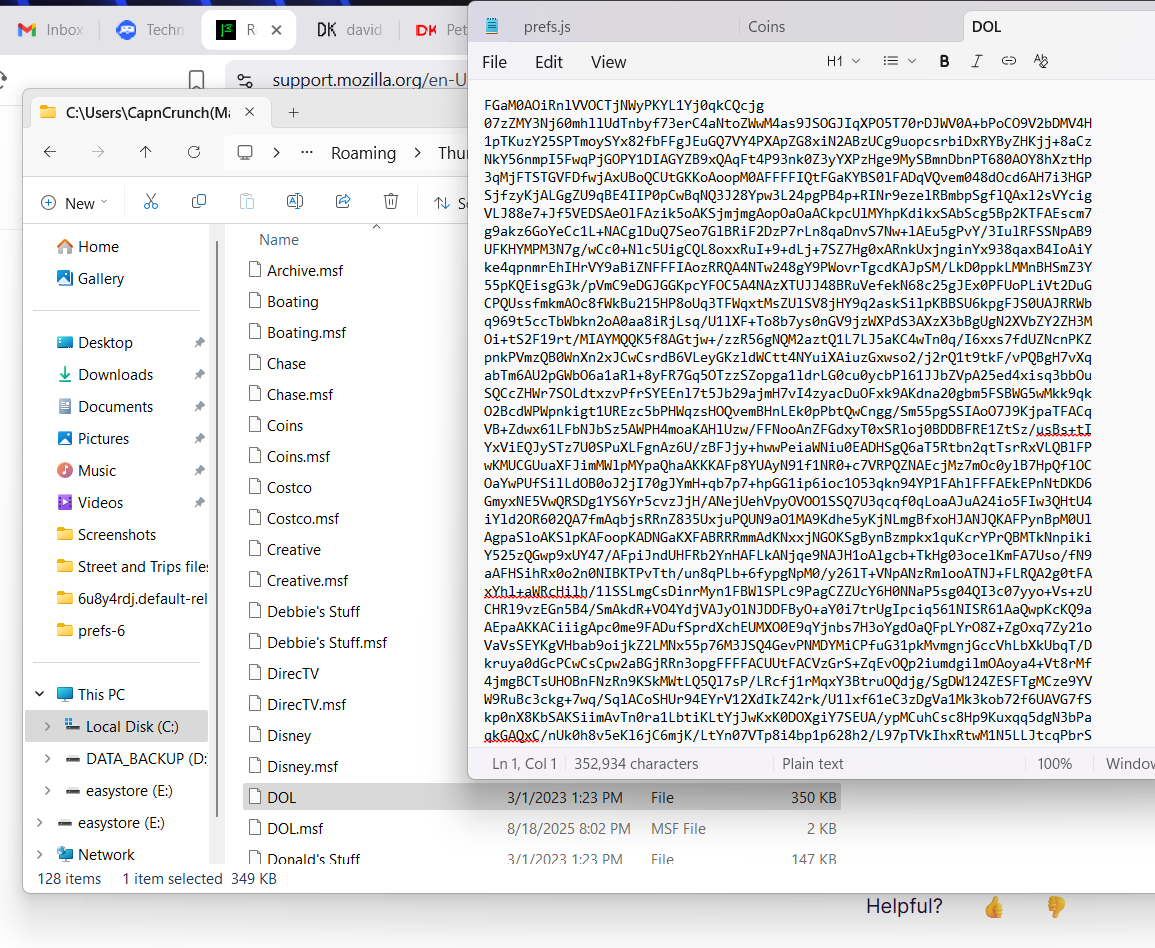Click the Delete trash can icon
The width and height of the screenshot is (1155, 948).
click(391, 202)
